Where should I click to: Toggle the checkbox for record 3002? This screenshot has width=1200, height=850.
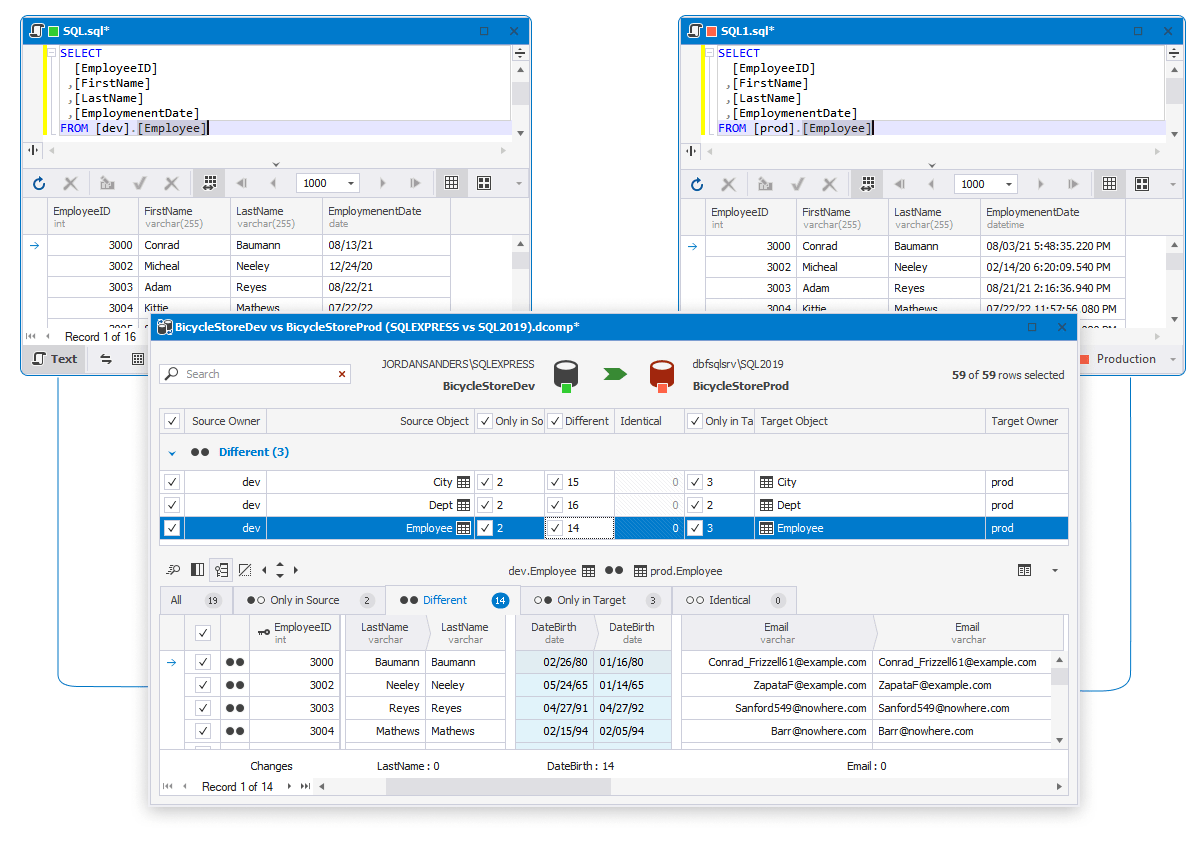(203, 685)
